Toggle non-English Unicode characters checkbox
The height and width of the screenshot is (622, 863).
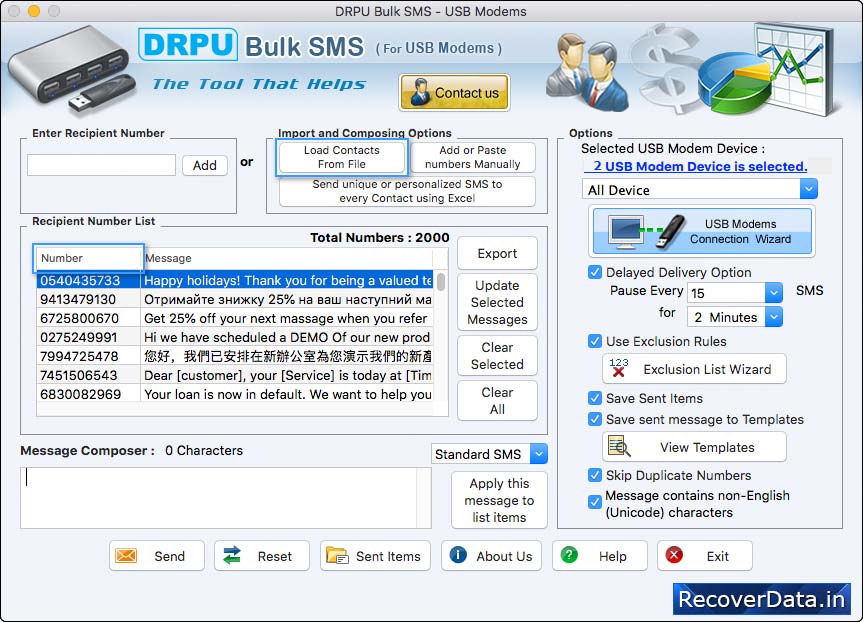pos(595,502)
